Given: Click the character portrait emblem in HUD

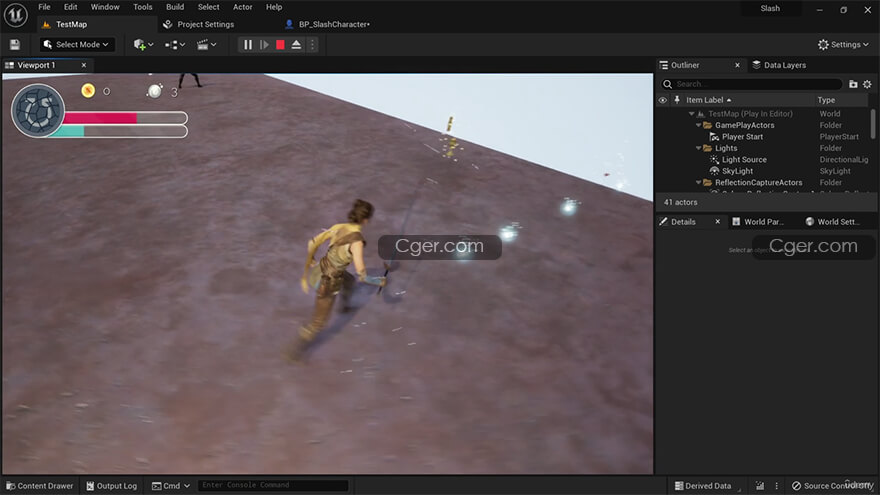Looking at the screenshot, I should pyautogui.click(x=38, y=111).
